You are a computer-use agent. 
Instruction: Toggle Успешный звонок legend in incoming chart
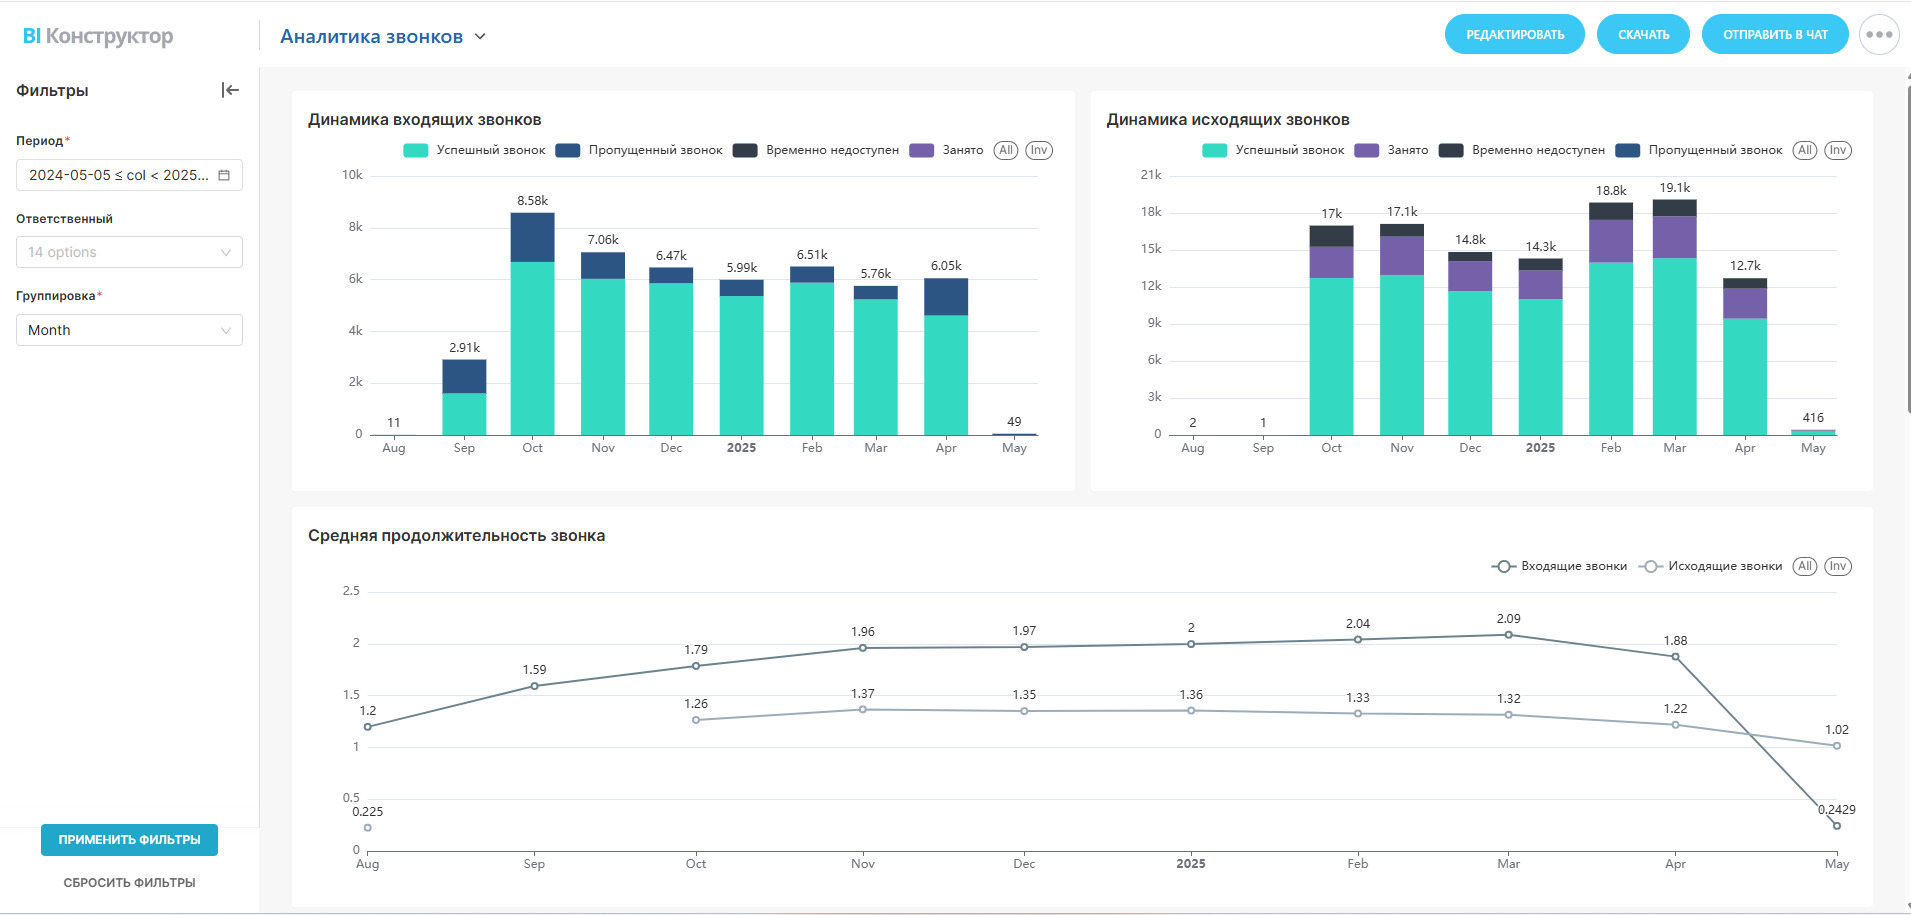tap(474, 150)
